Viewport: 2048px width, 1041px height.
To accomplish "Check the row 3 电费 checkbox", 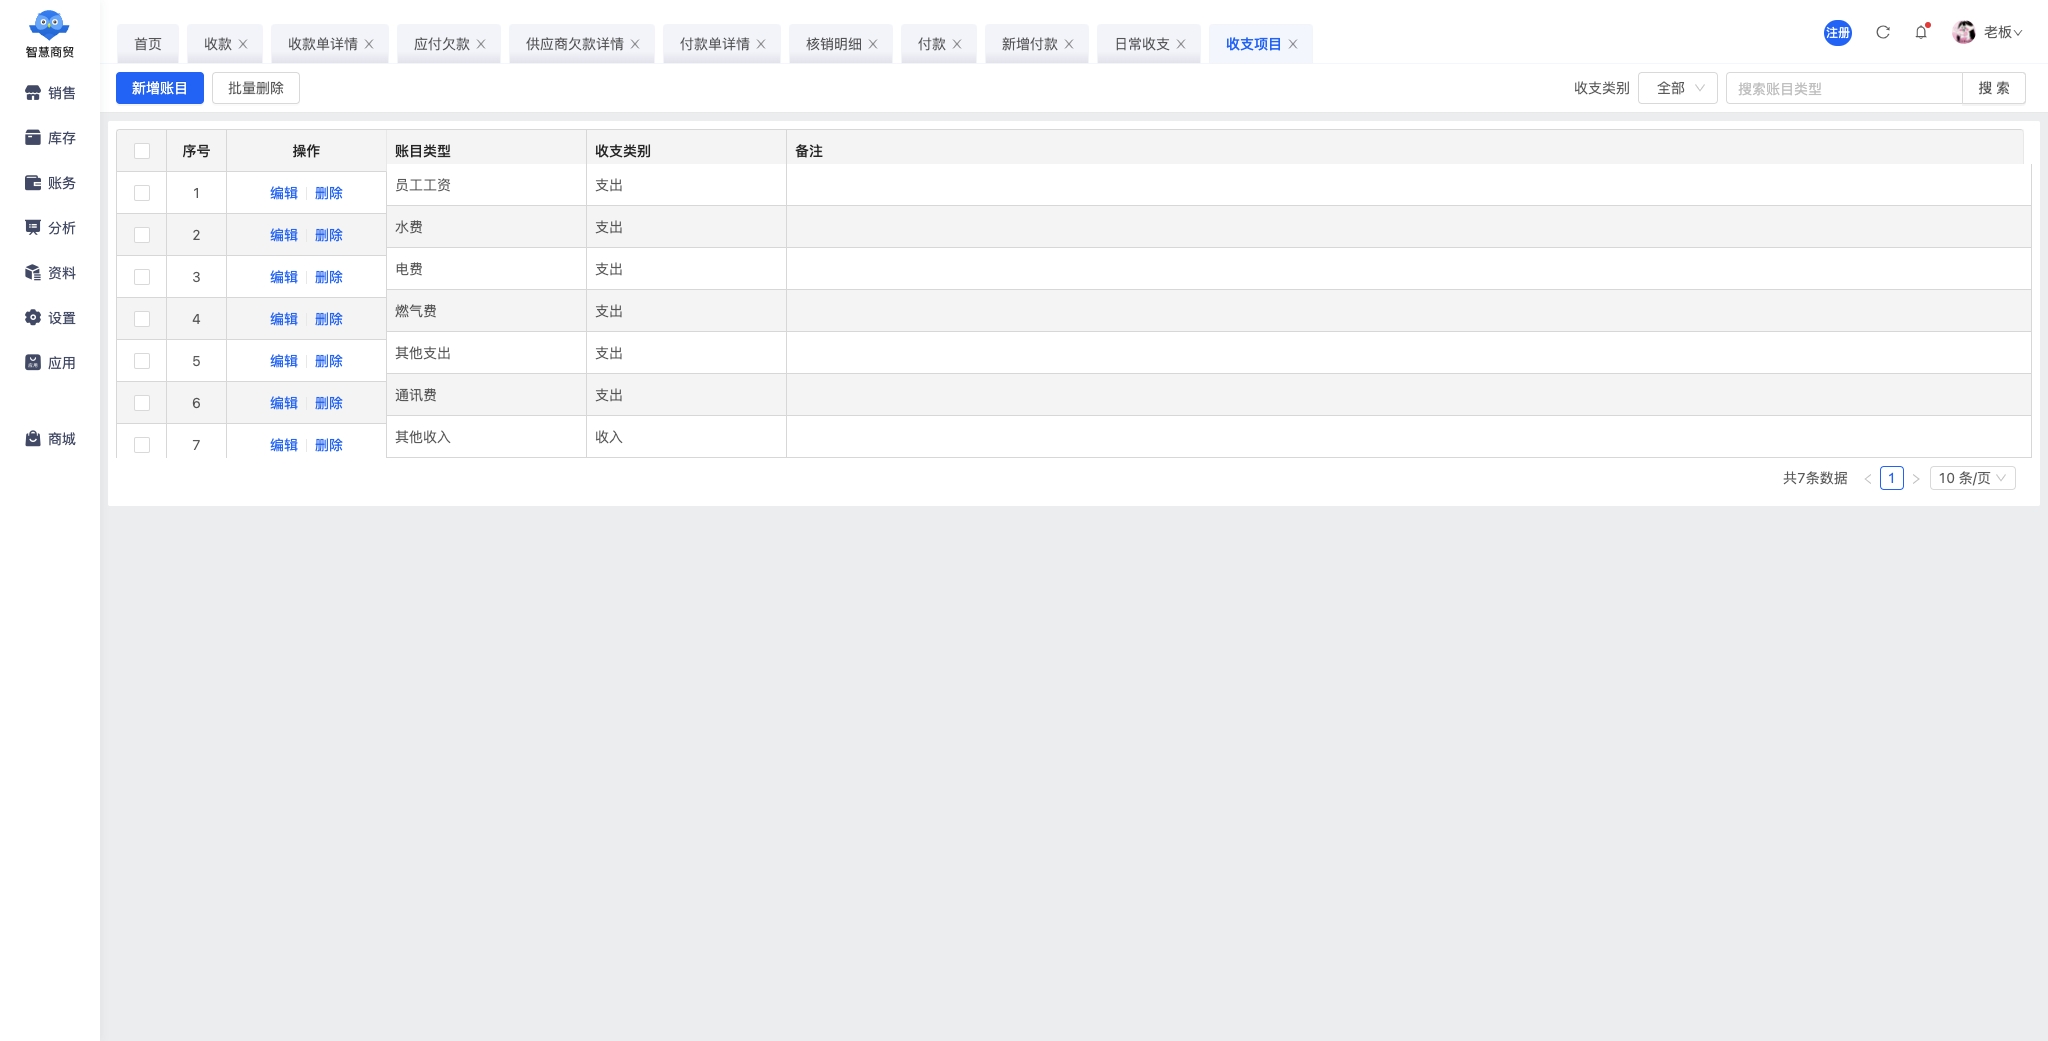I will pos(142,277).
